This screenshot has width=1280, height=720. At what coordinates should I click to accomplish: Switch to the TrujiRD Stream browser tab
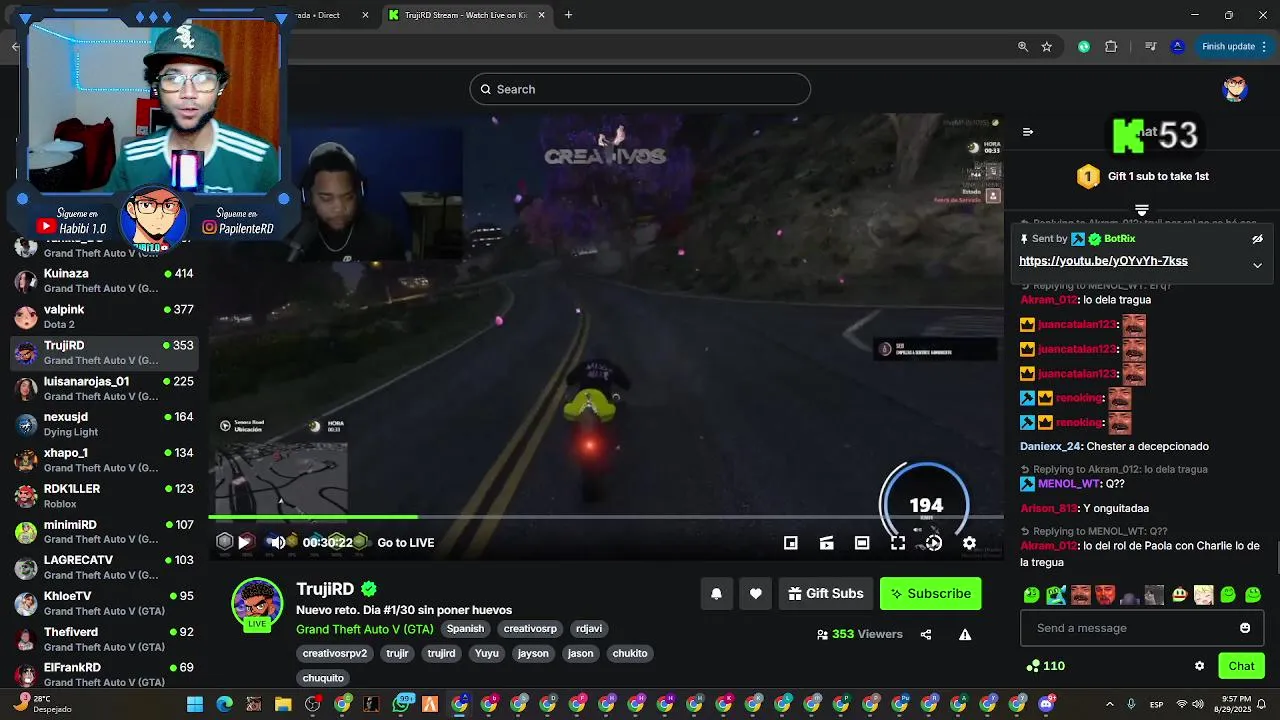tap(466, 15)
